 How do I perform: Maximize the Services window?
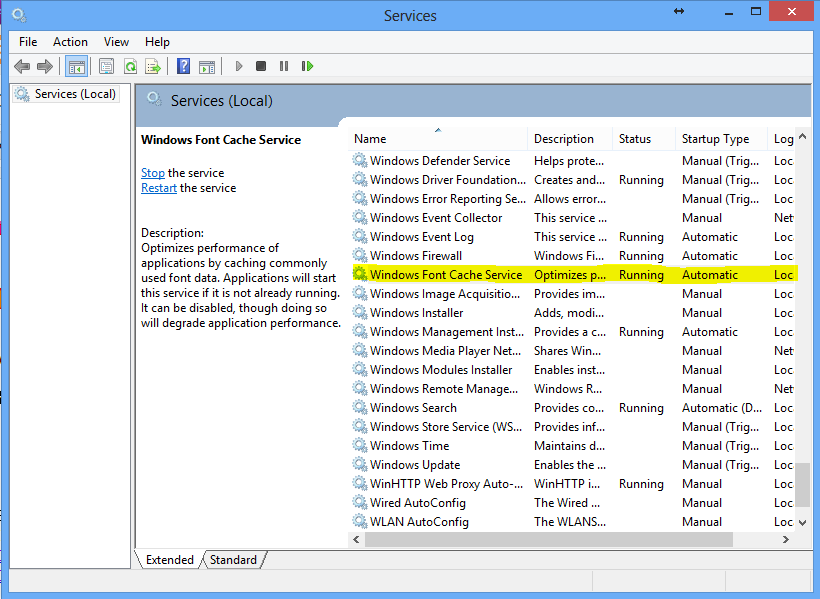(756, 12)
